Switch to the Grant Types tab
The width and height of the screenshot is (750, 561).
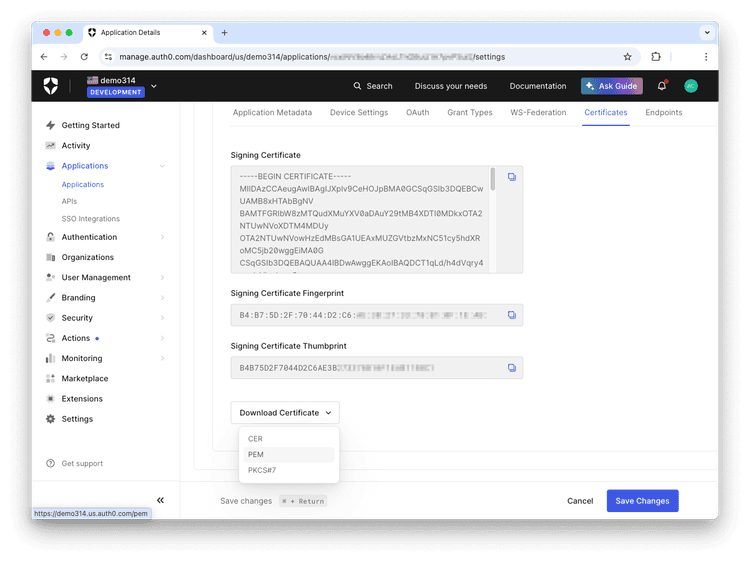pos(469,113)
